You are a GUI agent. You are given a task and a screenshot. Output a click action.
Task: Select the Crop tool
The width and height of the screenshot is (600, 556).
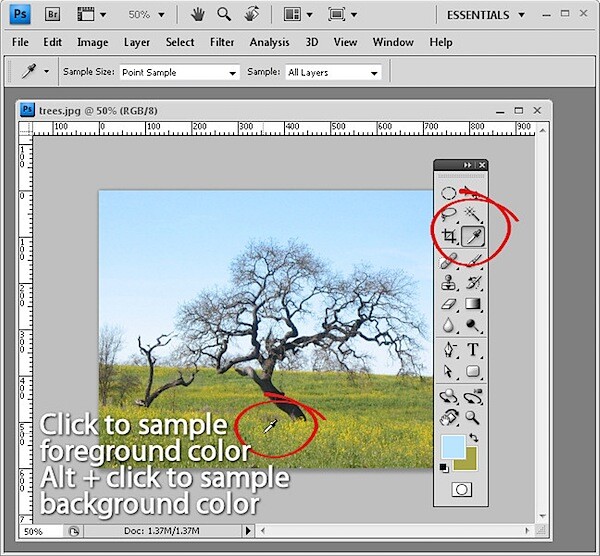(449, 236)
